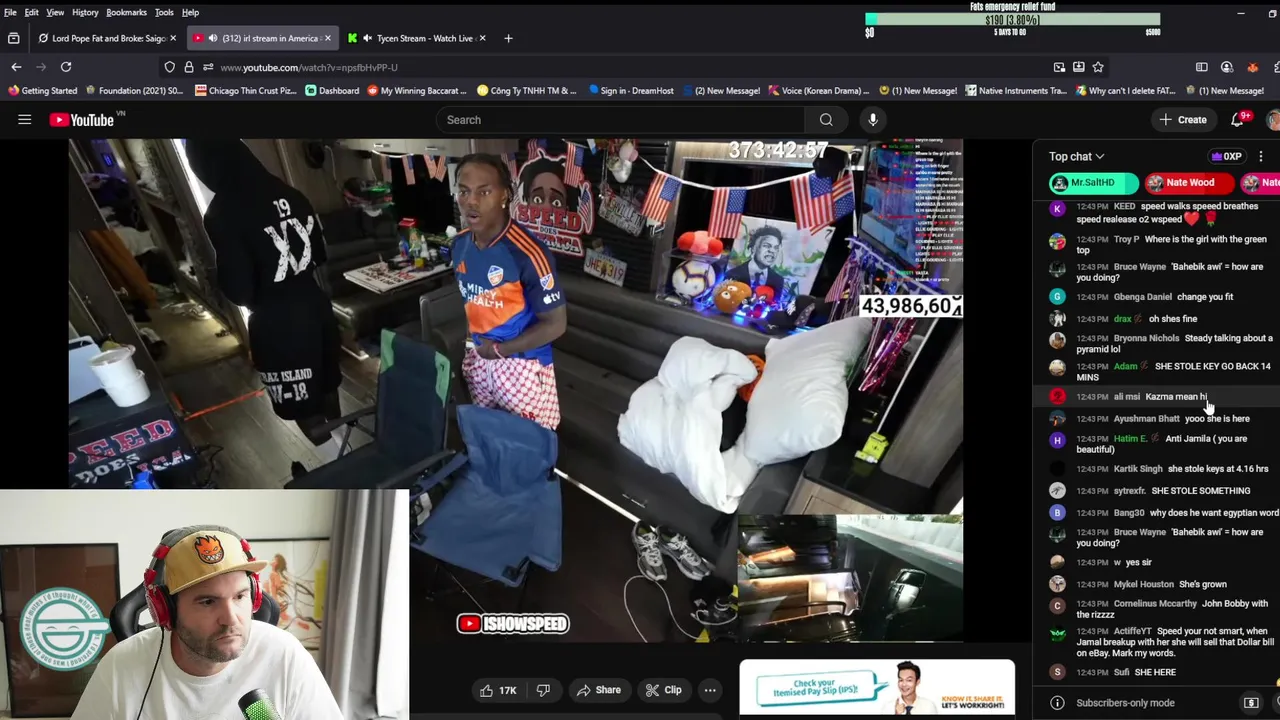
Task: Dislike the video with thumbs down
Action: (x=543, y=690)
